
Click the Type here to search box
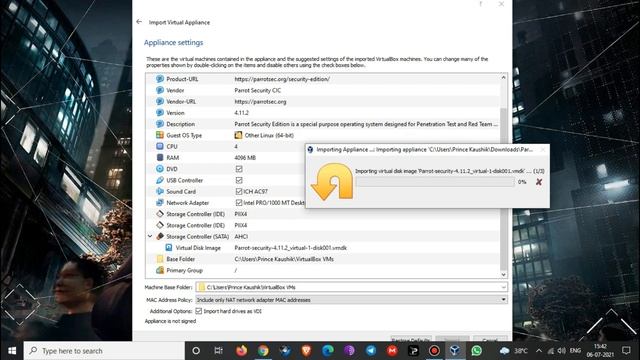click(104, 351)
